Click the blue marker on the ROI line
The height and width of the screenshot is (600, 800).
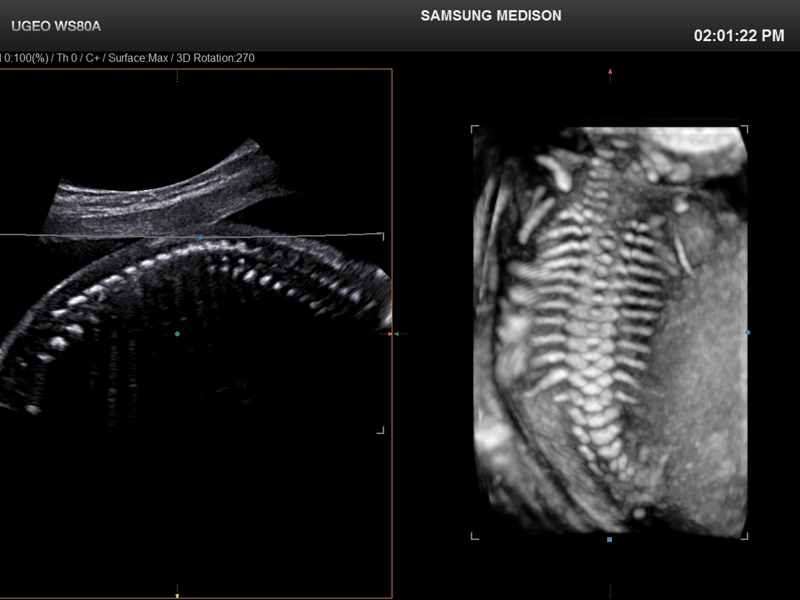(200, 237)
